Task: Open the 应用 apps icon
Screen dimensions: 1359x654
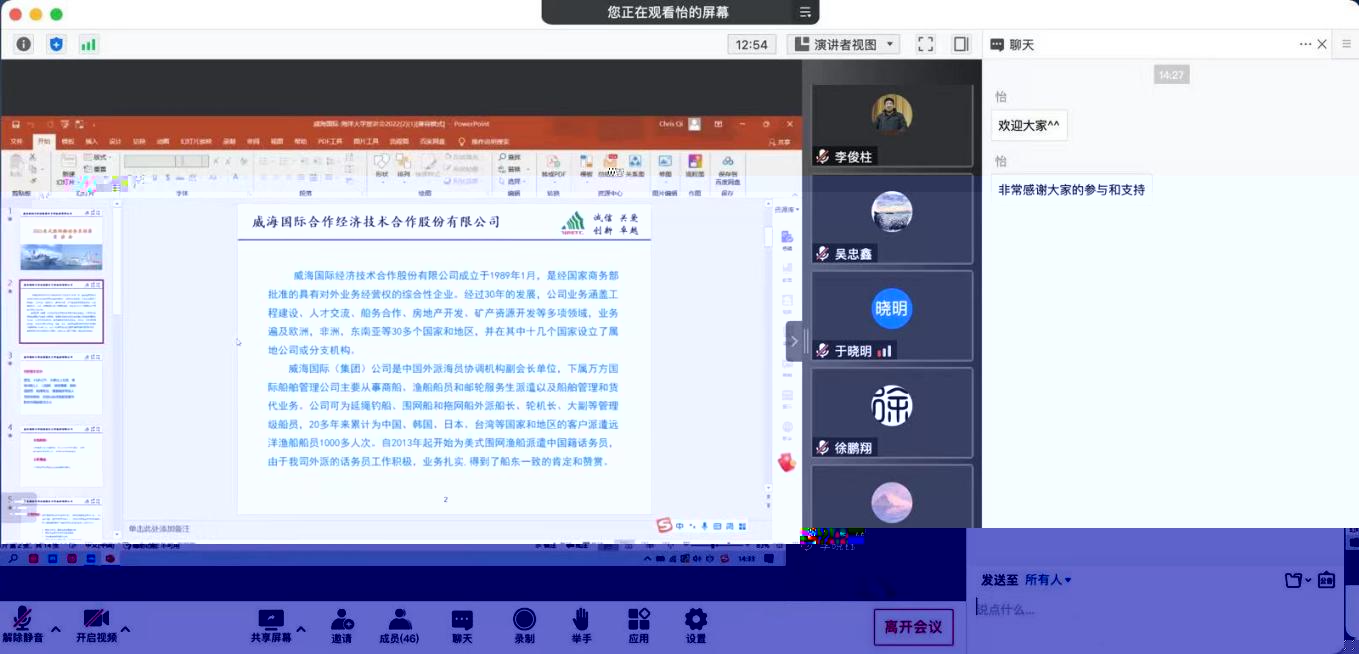Action: click(639, 626)
